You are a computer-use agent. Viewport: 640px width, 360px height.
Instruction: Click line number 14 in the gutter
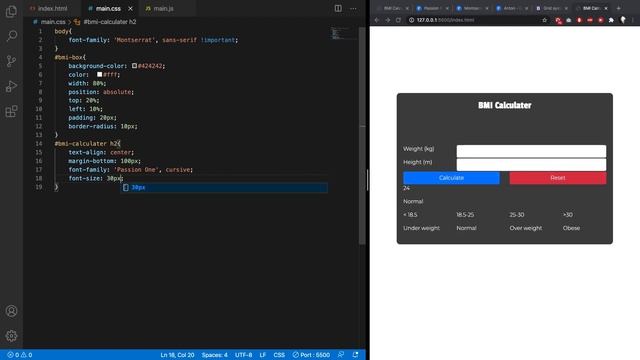(x=39, y=143)
